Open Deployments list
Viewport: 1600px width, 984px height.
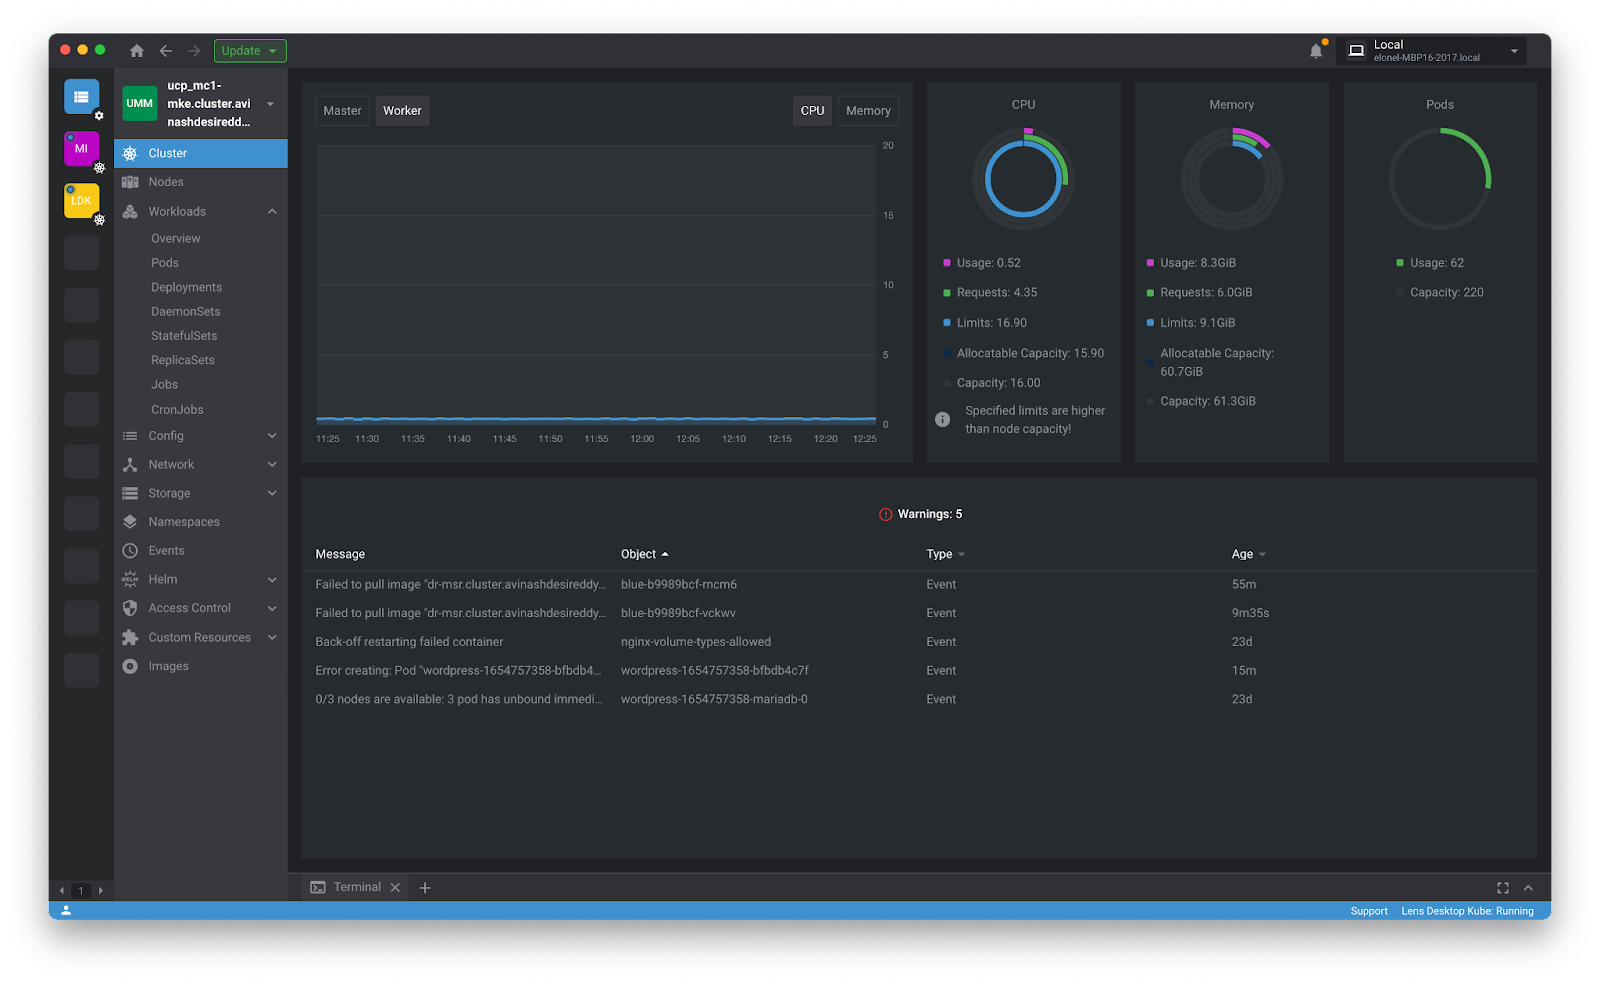[x=186, y=288]
